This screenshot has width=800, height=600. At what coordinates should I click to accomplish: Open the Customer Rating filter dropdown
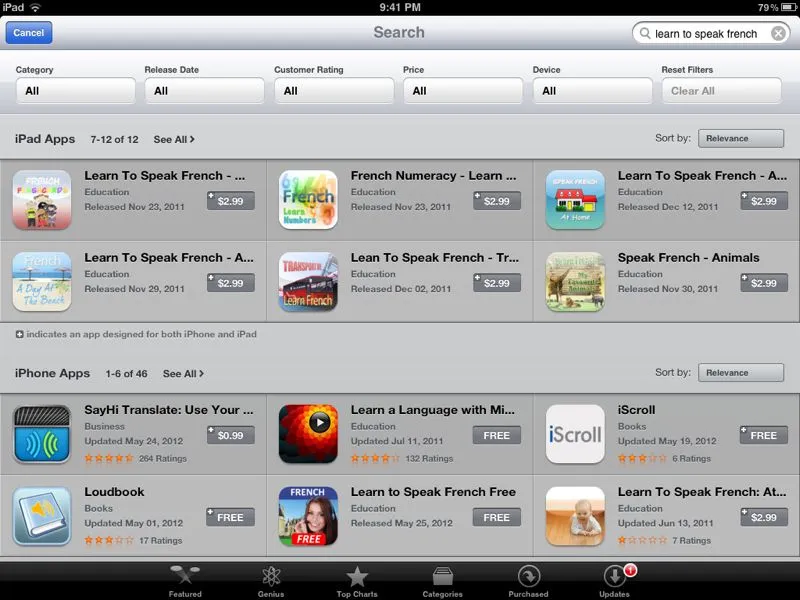(x=334, y=91)
